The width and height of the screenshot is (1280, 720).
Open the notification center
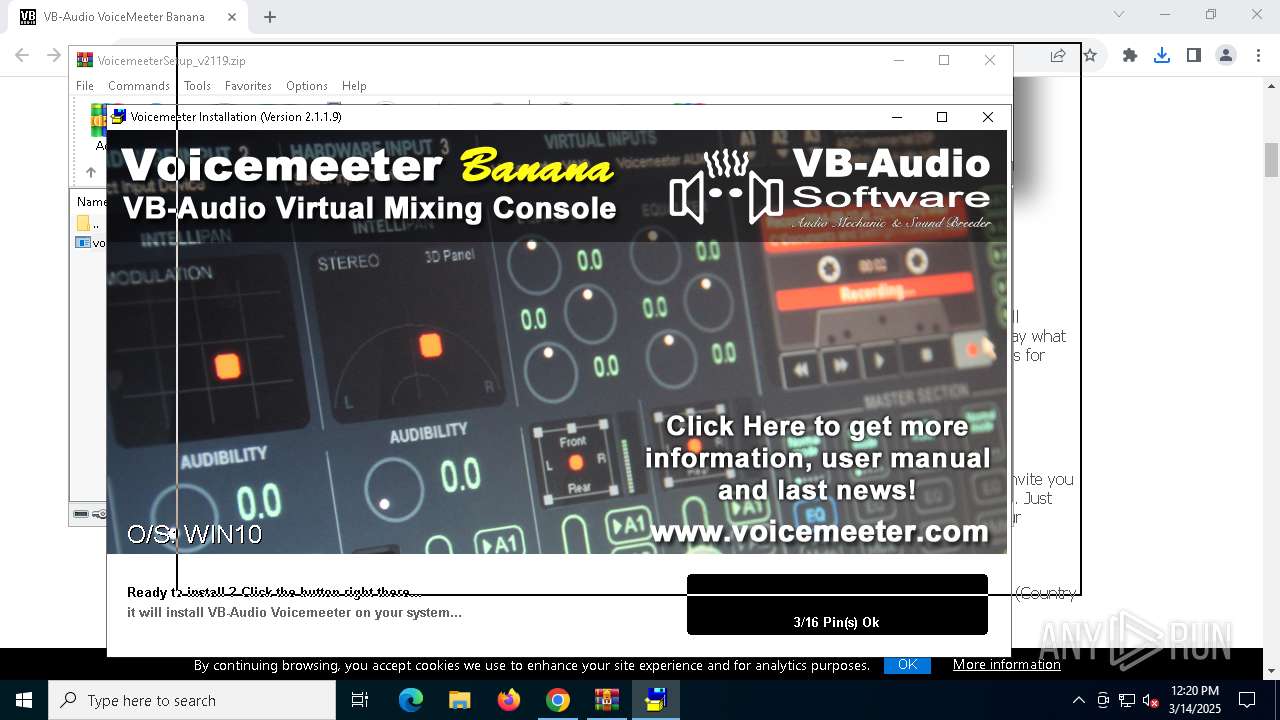pos(1247,700)
